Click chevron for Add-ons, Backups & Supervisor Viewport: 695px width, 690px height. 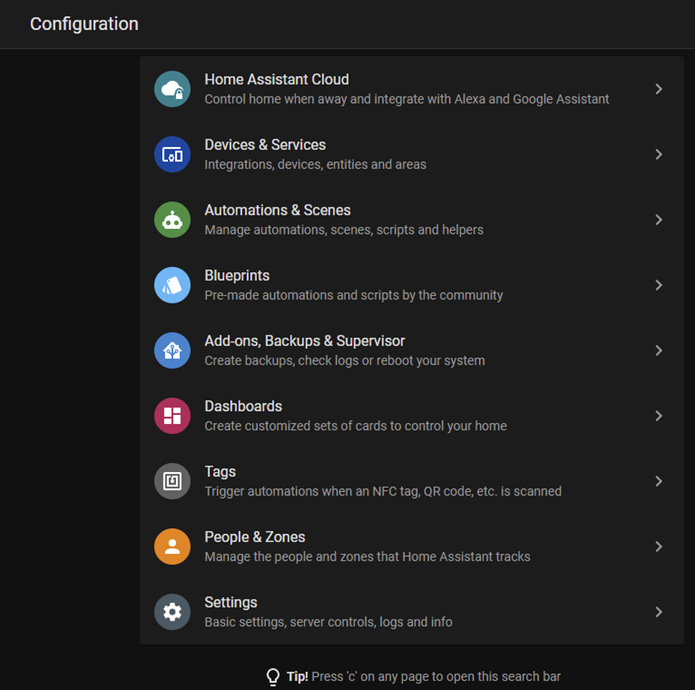659,351
